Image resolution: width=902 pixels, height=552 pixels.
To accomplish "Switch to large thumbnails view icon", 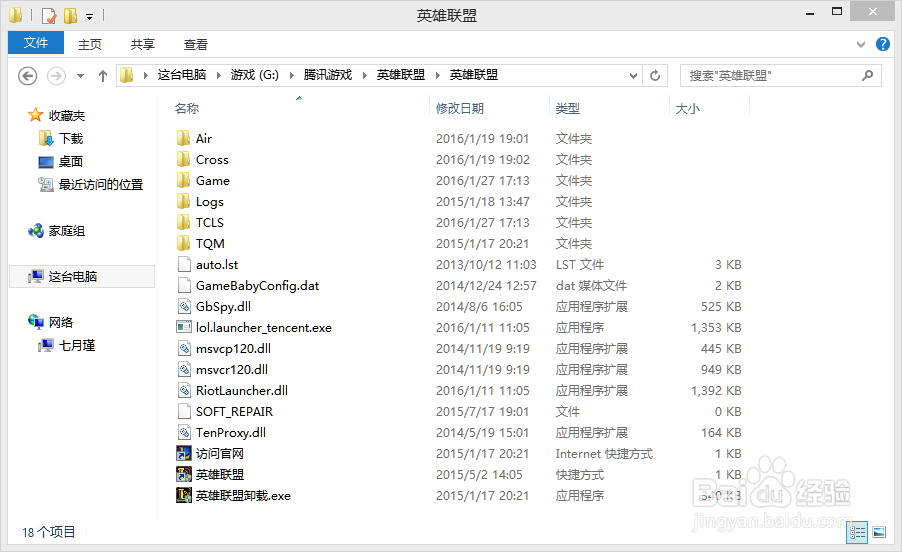I will coord(879,532).
